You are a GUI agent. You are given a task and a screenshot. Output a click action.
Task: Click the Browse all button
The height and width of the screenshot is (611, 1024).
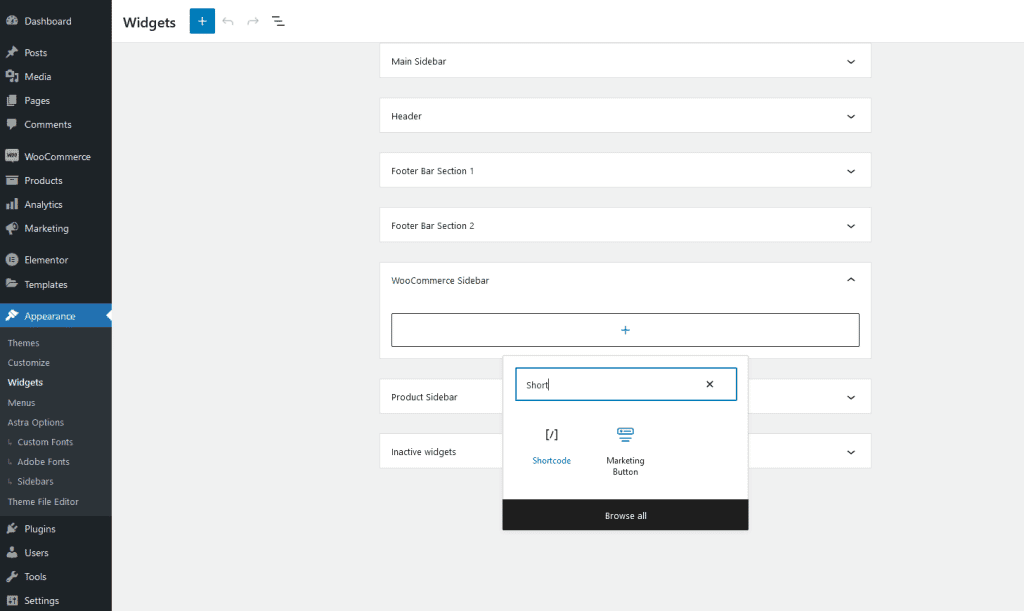(x=625, y=516)
